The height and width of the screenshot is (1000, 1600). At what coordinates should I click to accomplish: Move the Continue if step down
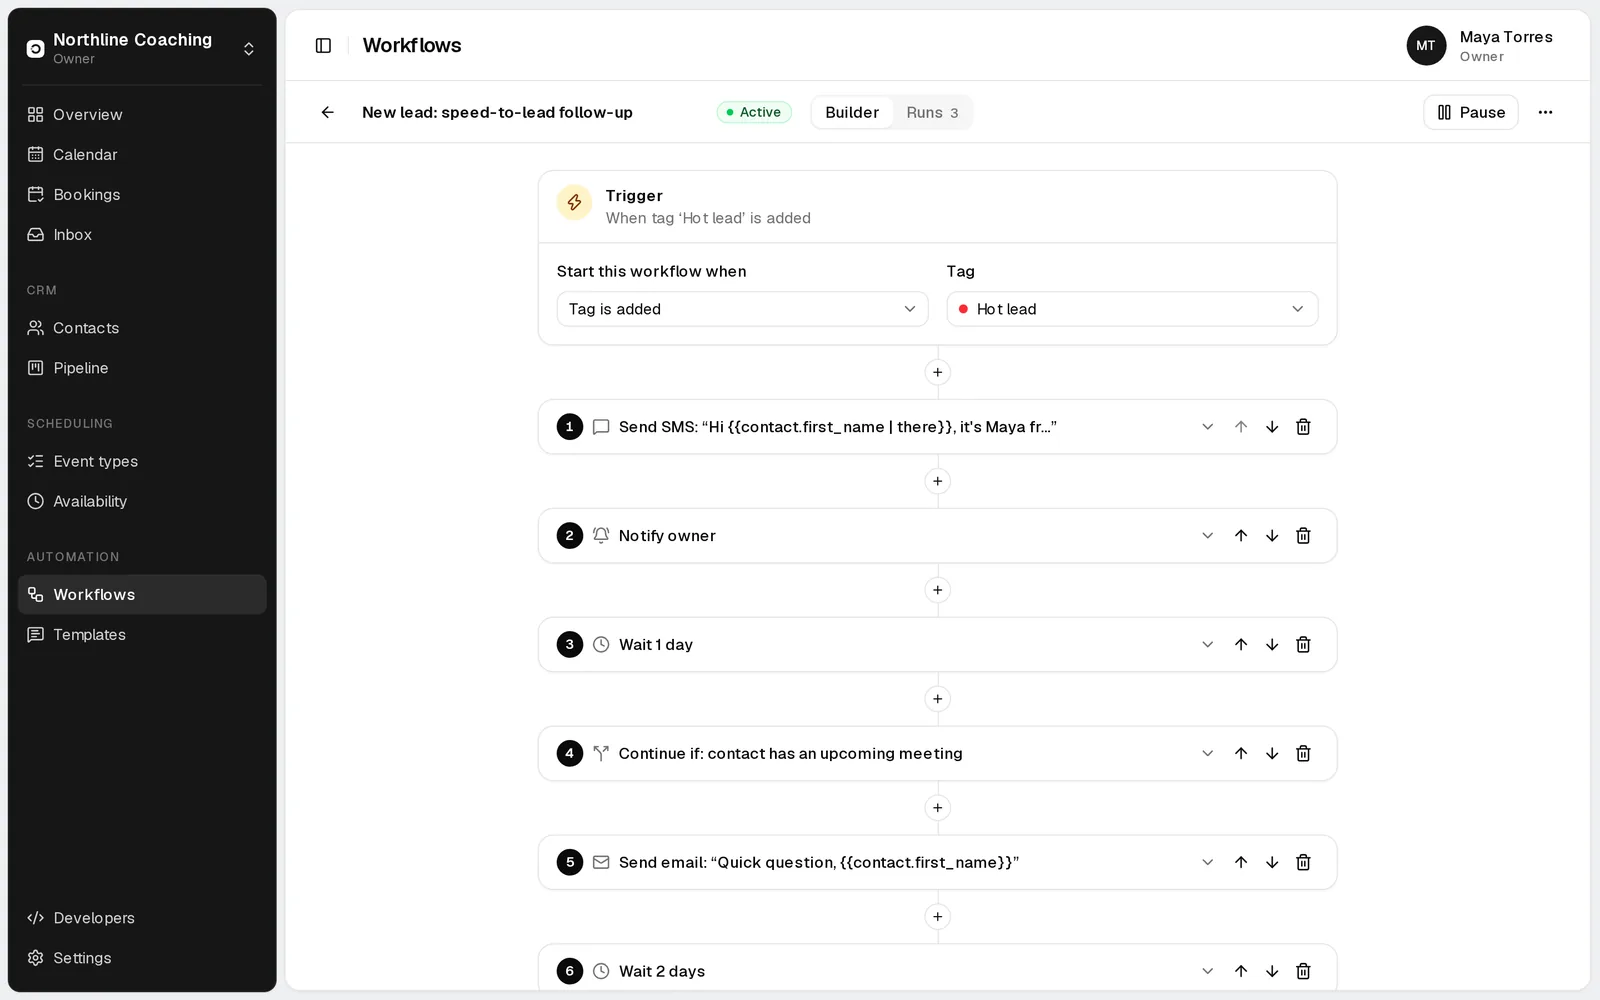tap(1272, 754)
